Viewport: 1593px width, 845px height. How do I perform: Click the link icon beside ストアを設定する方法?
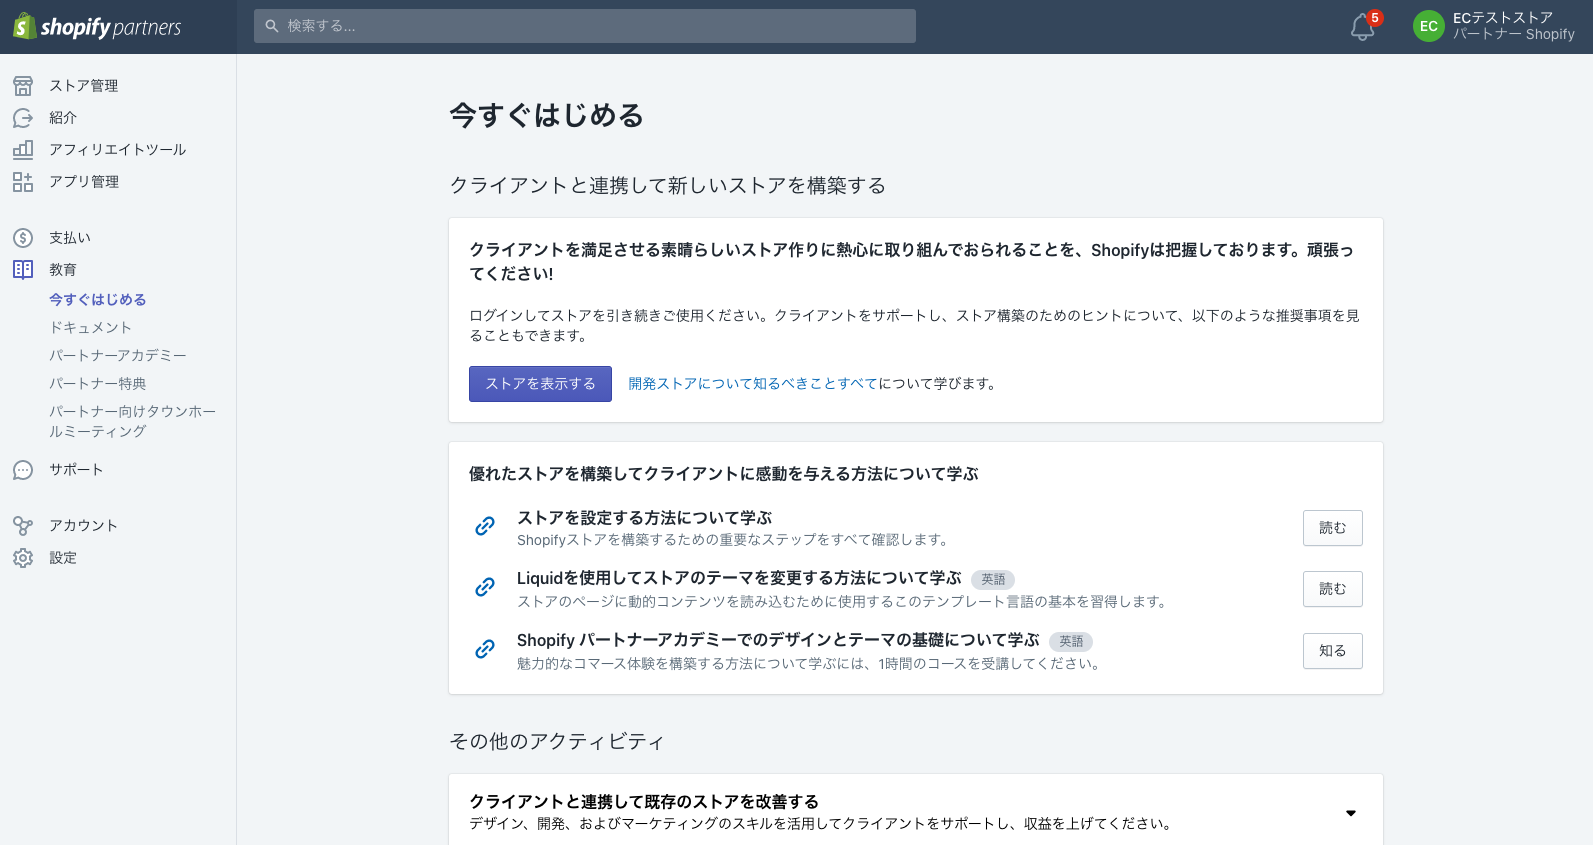[x=485, y=526]
